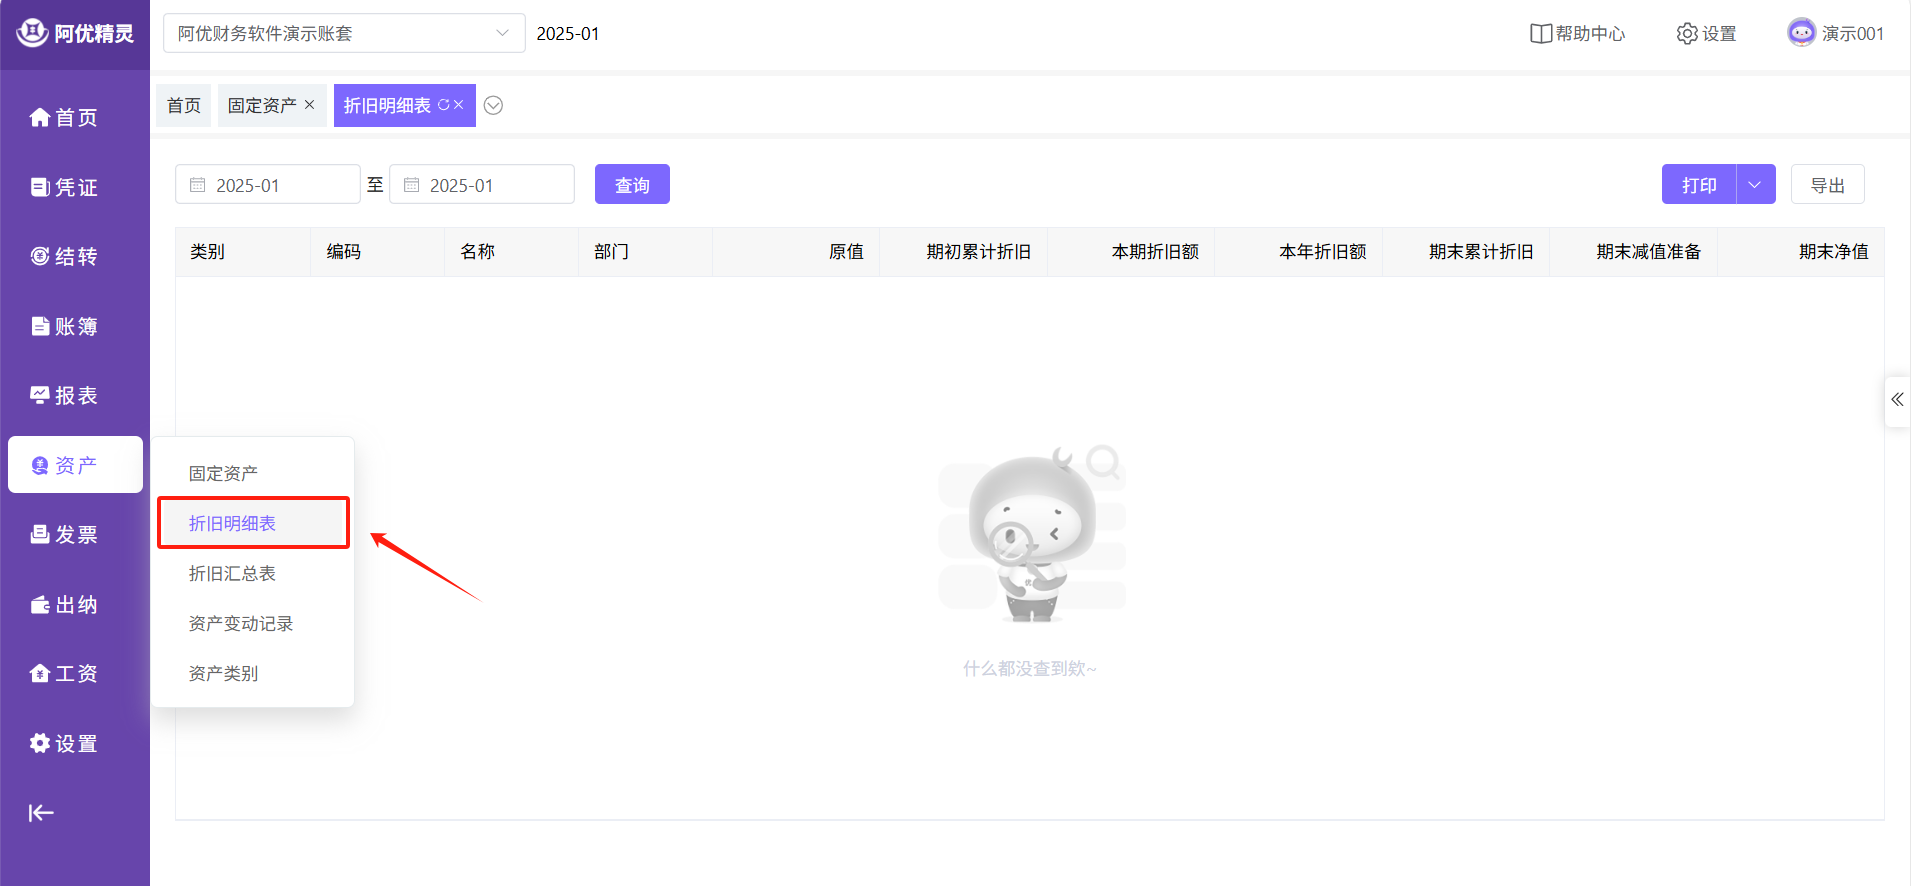Screen dimensions: 1911x886
Task: Select 折旧汇总表 from the asset submenu
Action: click(x=232, y=573)
